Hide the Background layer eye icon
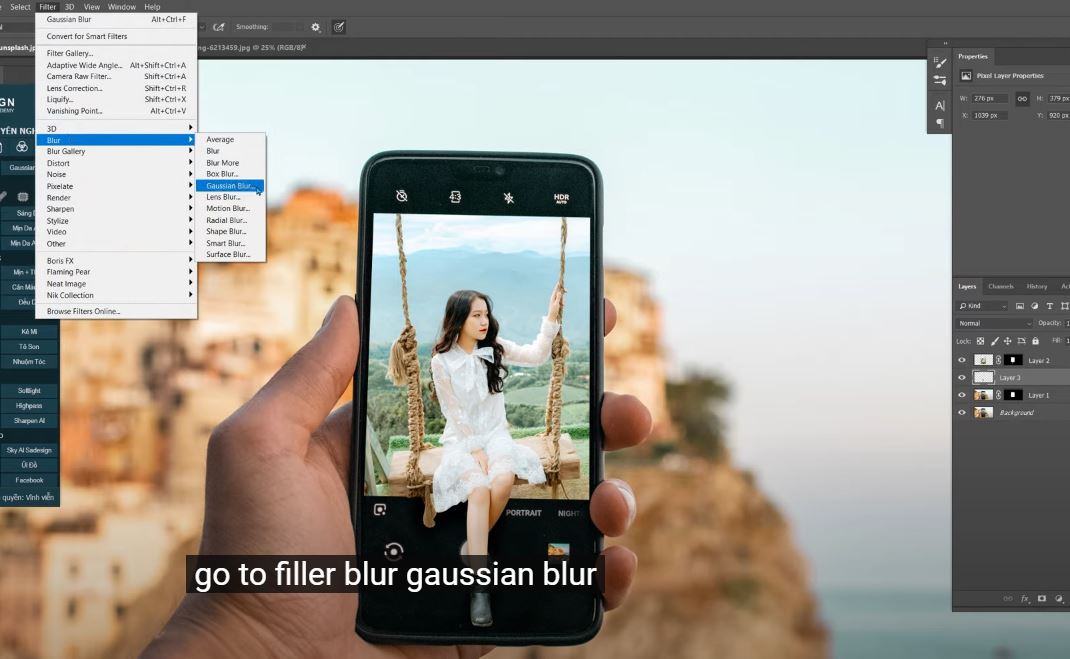The image size is (1070, 659). [x=962, y=412]
